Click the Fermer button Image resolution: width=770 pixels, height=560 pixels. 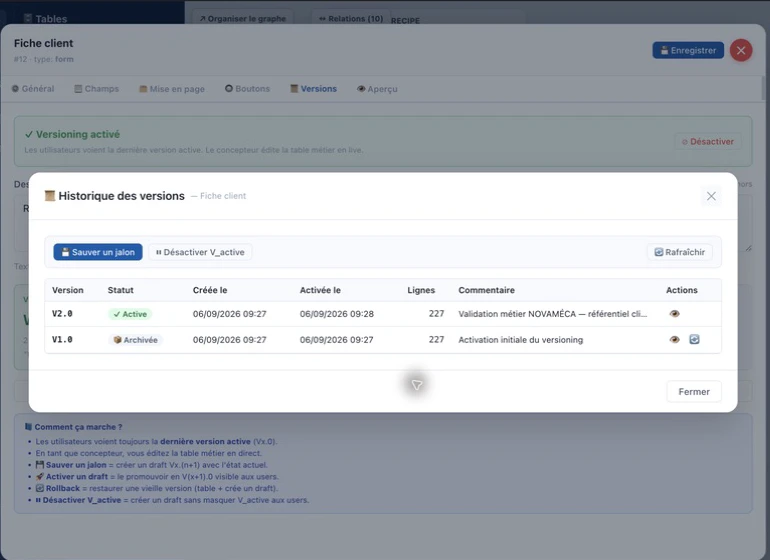(x=693, y=392)
